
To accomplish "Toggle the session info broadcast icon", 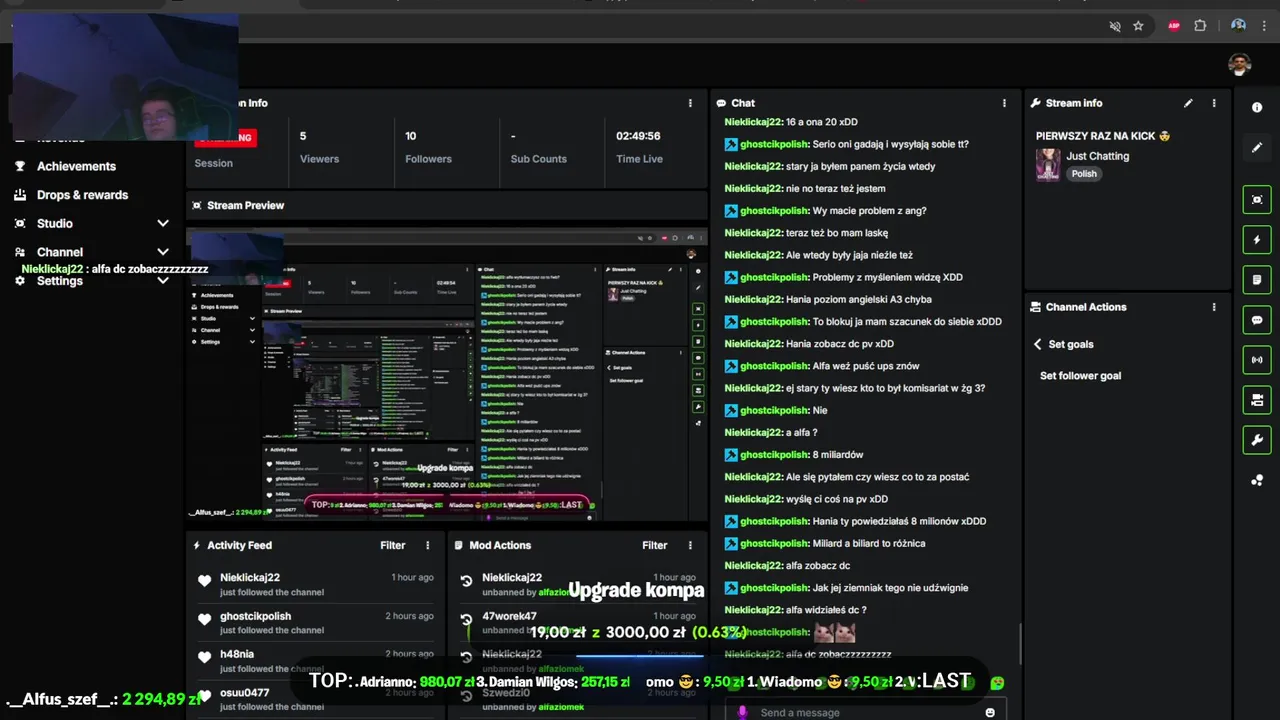I will pos(1257,360).
